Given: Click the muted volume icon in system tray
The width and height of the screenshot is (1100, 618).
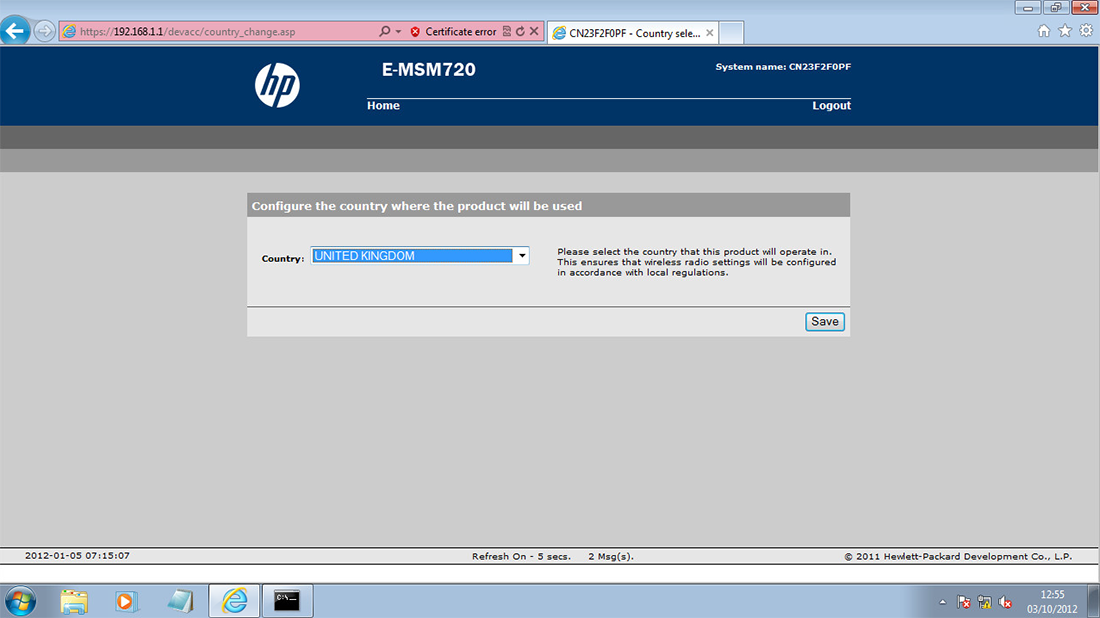Looking at the screenshot, I should tap(1006, 601).
